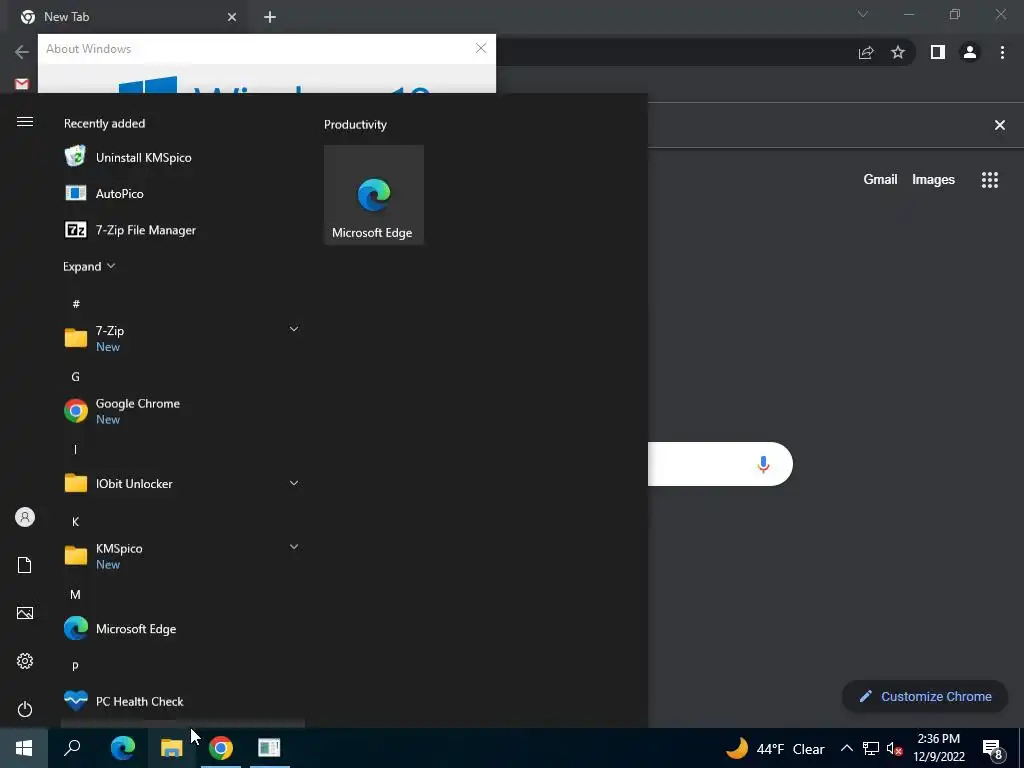Click the muted volume icon
The image size is (1024, 768).
[894, 748]
